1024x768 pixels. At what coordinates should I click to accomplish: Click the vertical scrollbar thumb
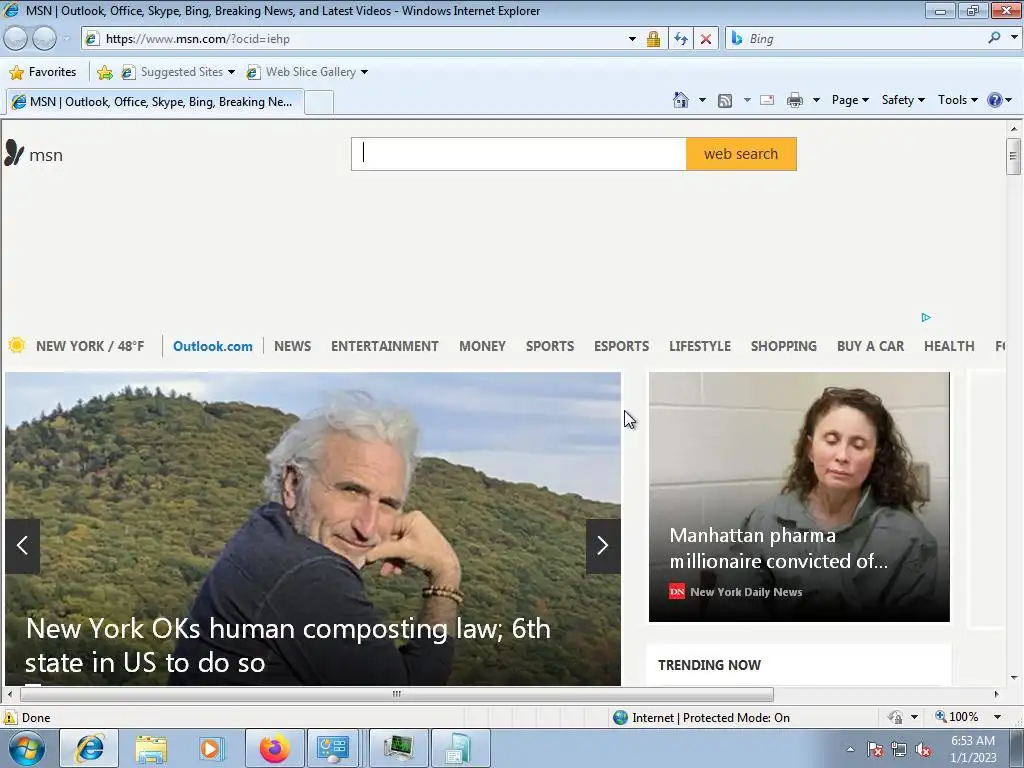point(1013,156)
